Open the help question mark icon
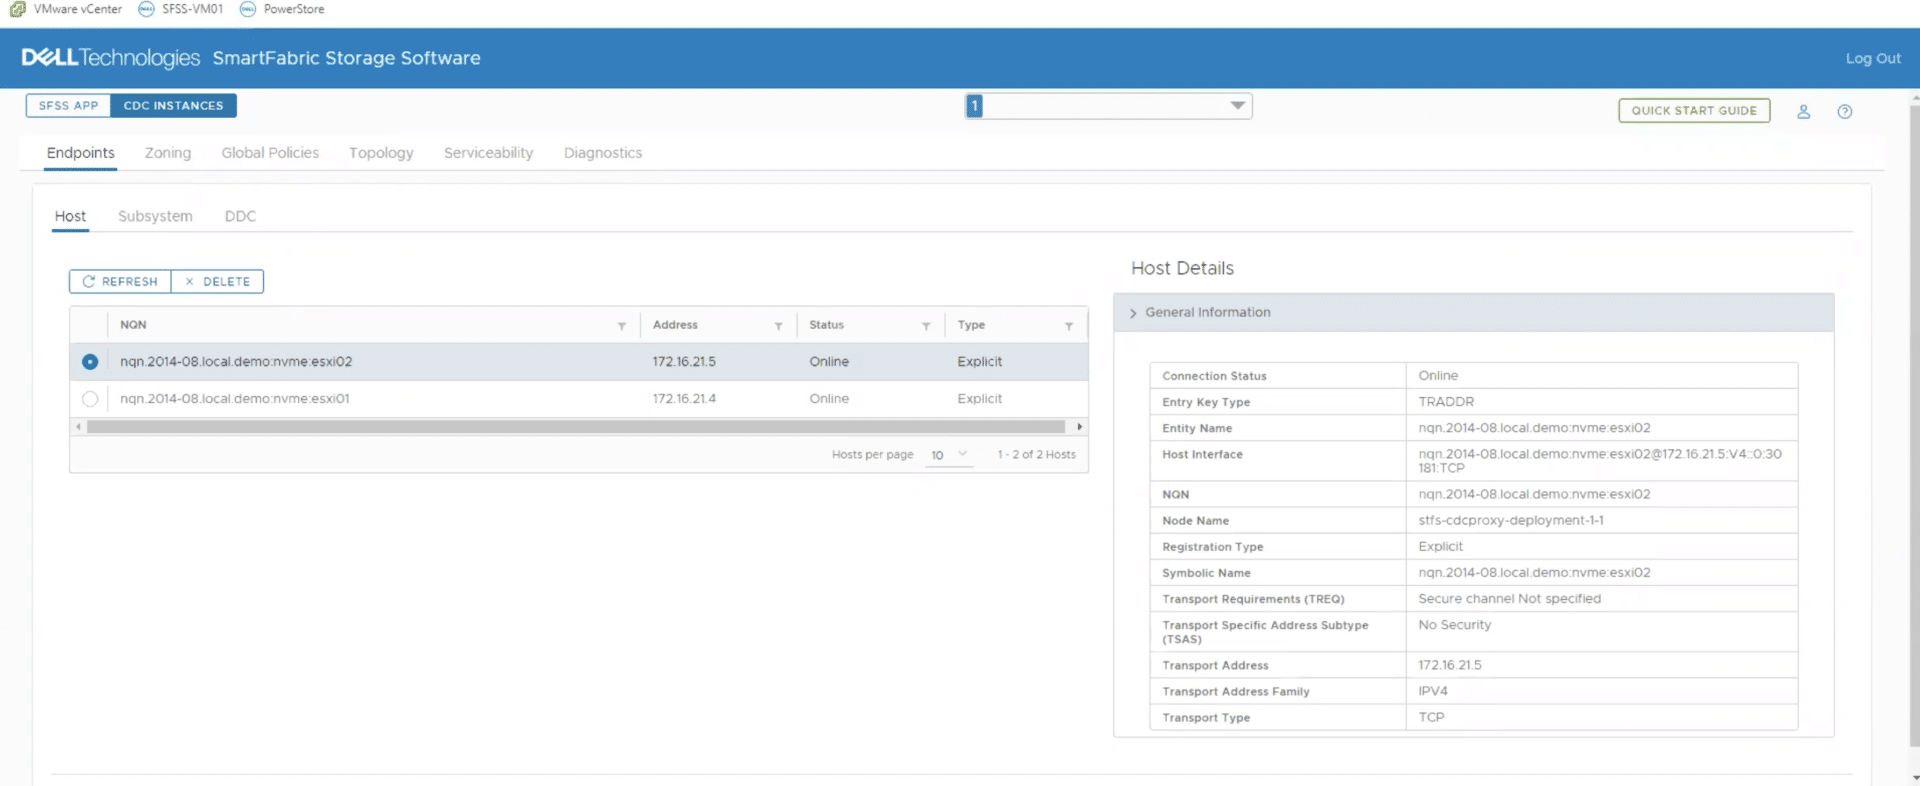Viewport: 1920px width, 786px height. pyautogui.click(x=1845, y=112)
